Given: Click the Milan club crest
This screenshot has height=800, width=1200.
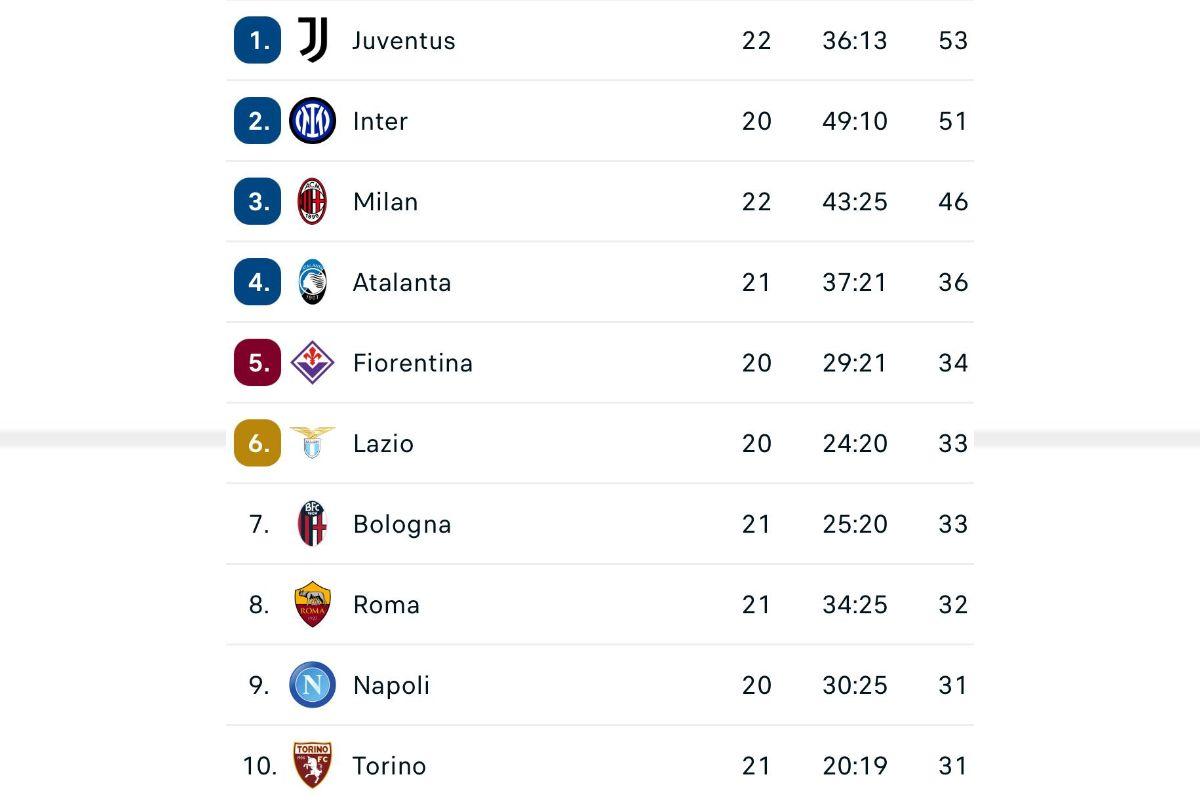Looking at the screenshot, I should [x=312, y=201].
